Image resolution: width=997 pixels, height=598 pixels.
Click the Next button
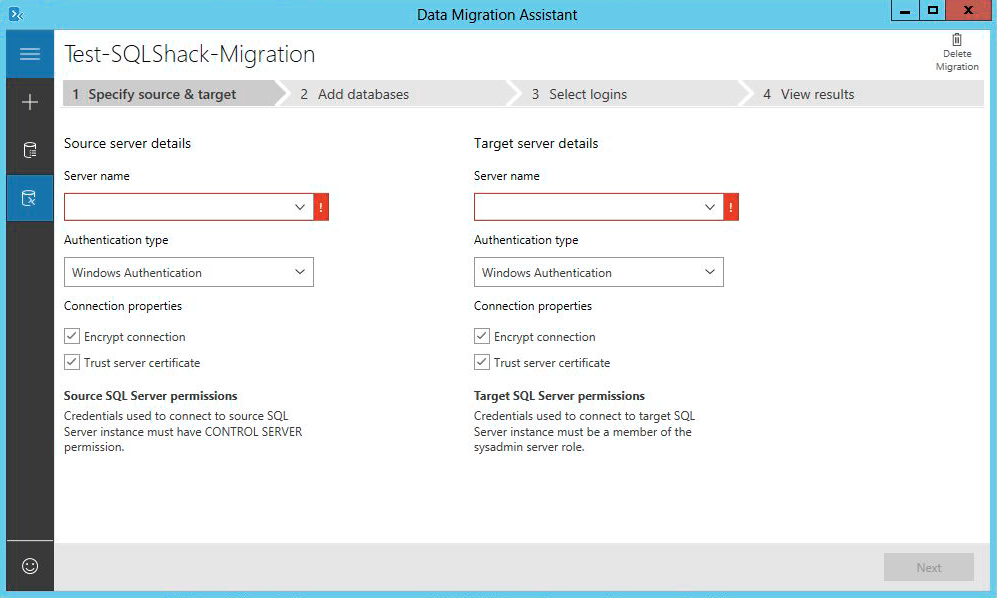point(928,567)
